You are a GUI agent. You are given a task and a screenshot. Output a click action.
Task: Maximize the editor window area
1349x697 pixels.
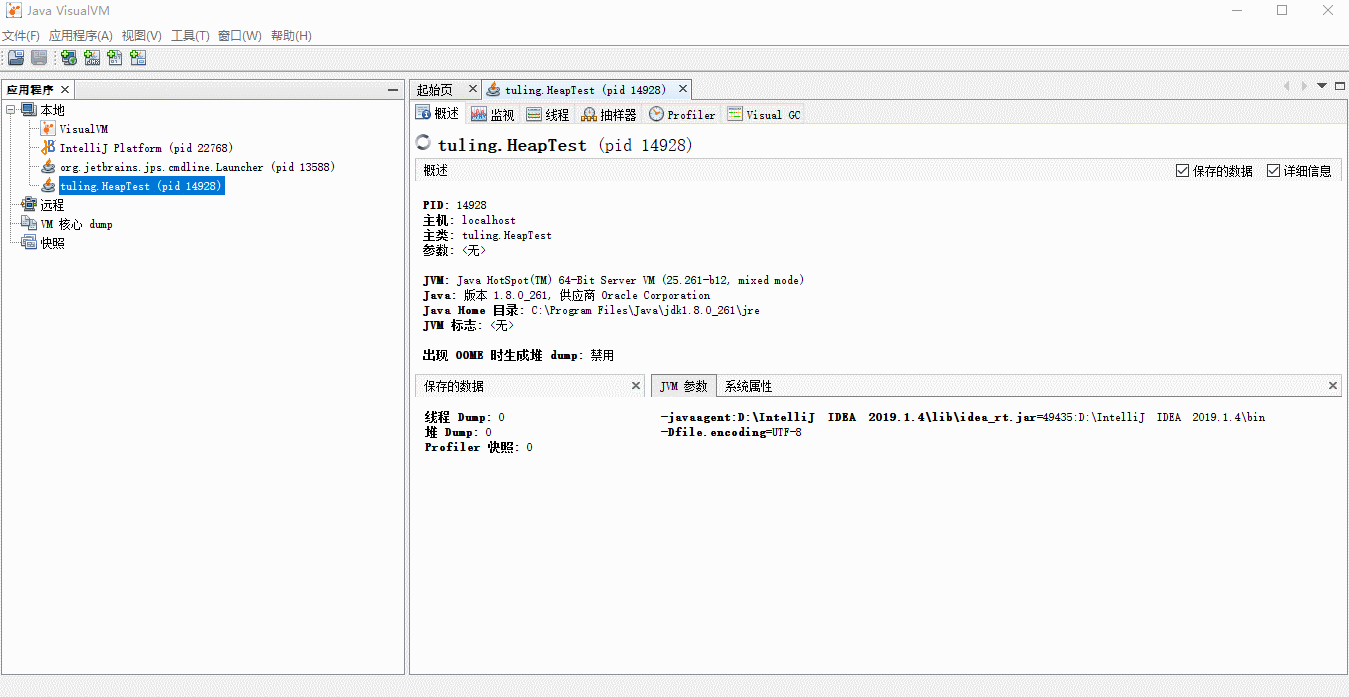(x=1339, y=86)
